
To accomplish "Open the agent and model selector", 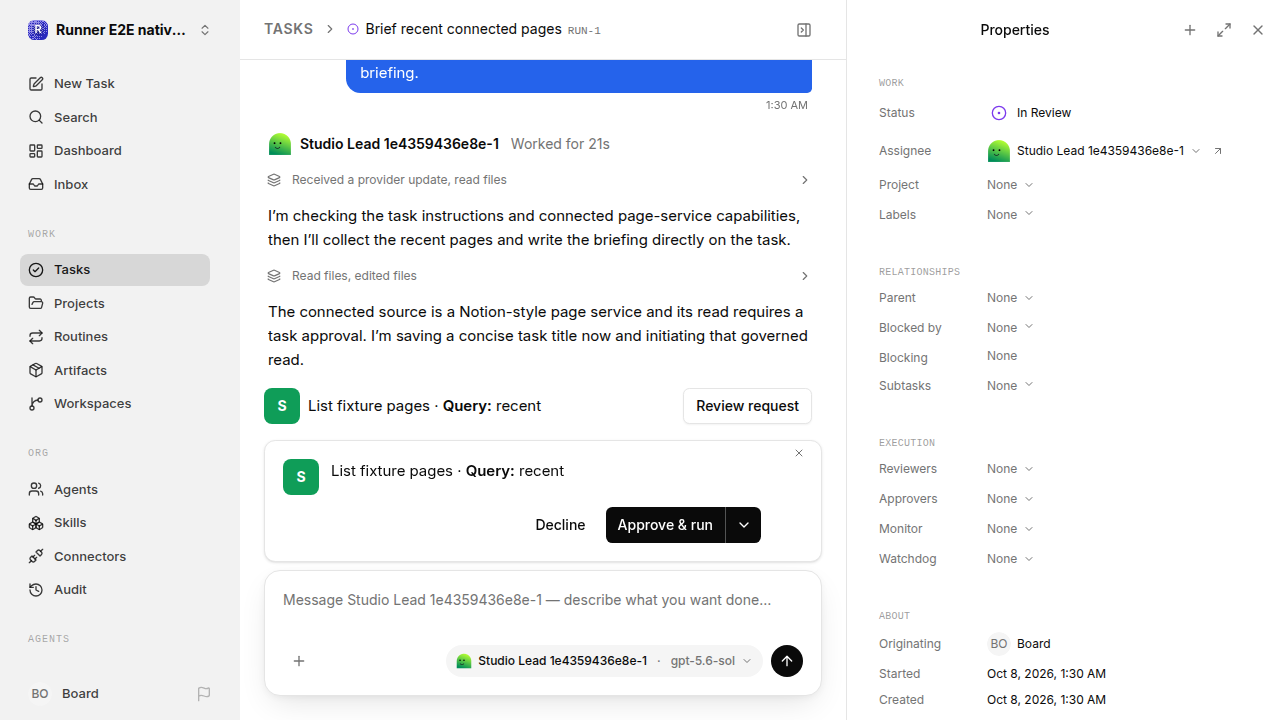I will [x=604, y=661].
